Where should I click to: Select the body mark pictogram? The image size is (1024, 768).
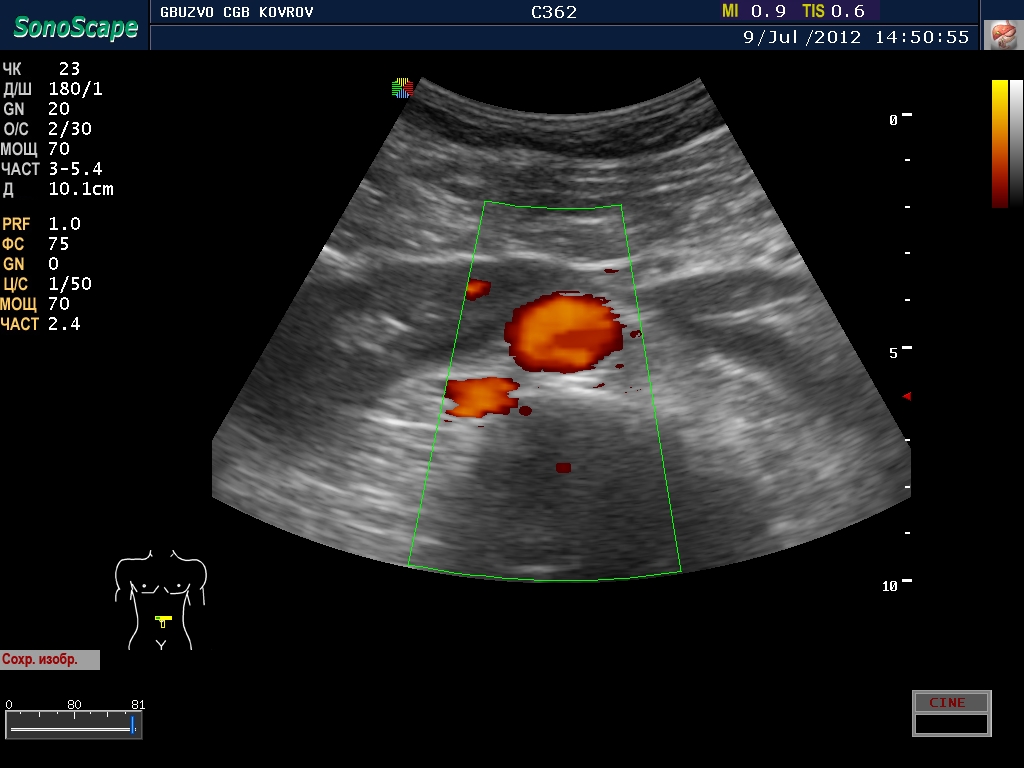pyautogui.click(x=160, y=598)
